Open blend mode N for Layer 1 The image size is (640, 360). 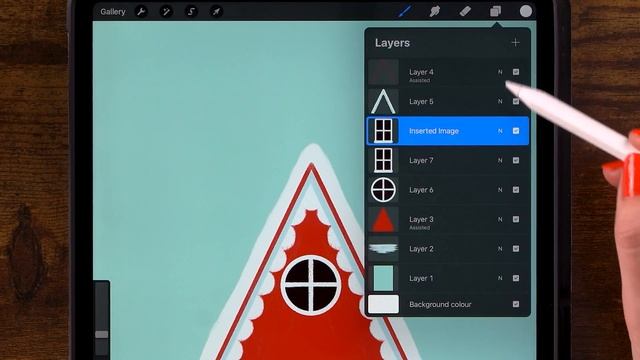(x=500, y=278)
